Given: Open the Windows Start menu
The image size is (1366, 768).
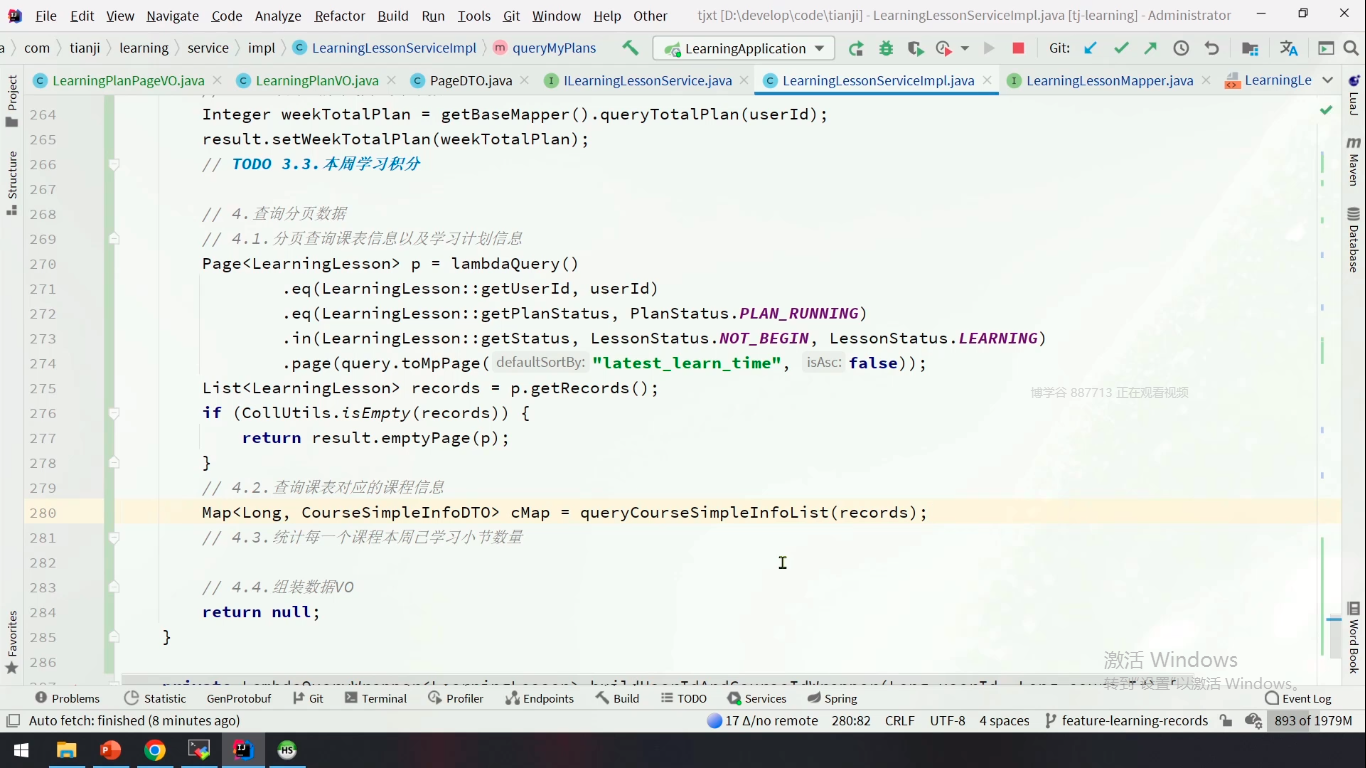Looking at the screenshot, I should click(x=20, y=750).
